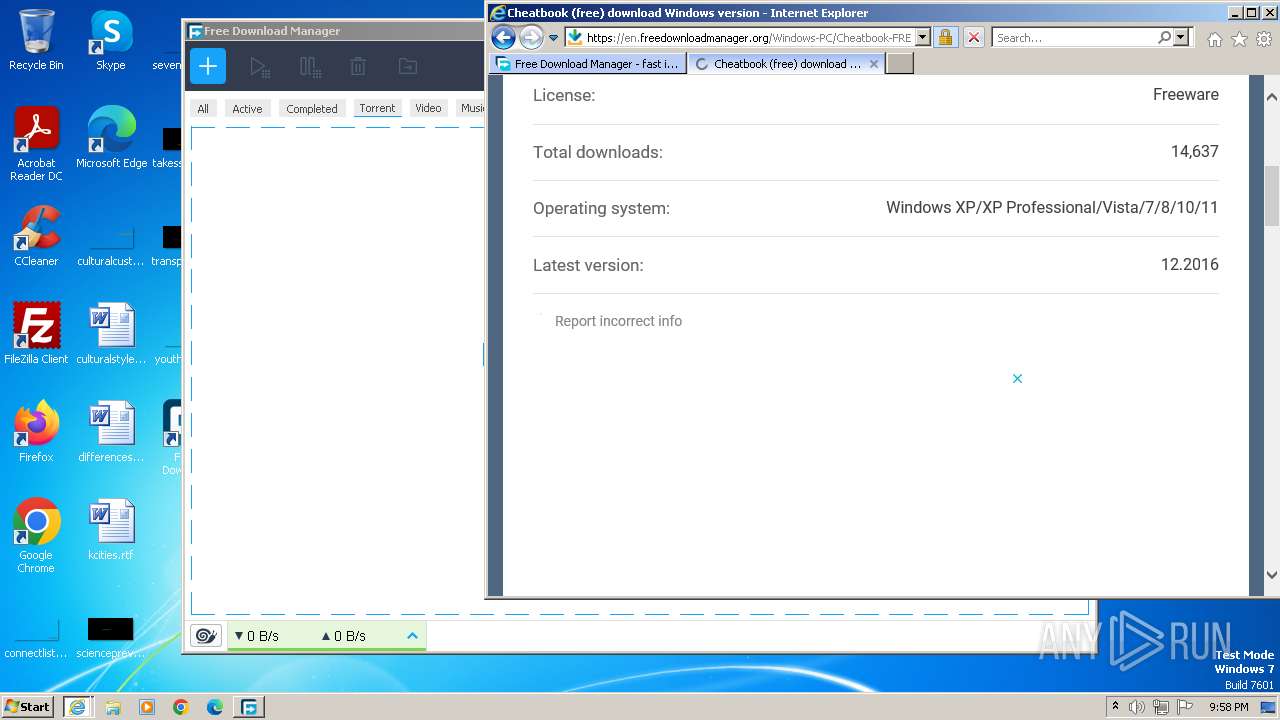Add a new download with the plus button

click(x=208, y=67)
